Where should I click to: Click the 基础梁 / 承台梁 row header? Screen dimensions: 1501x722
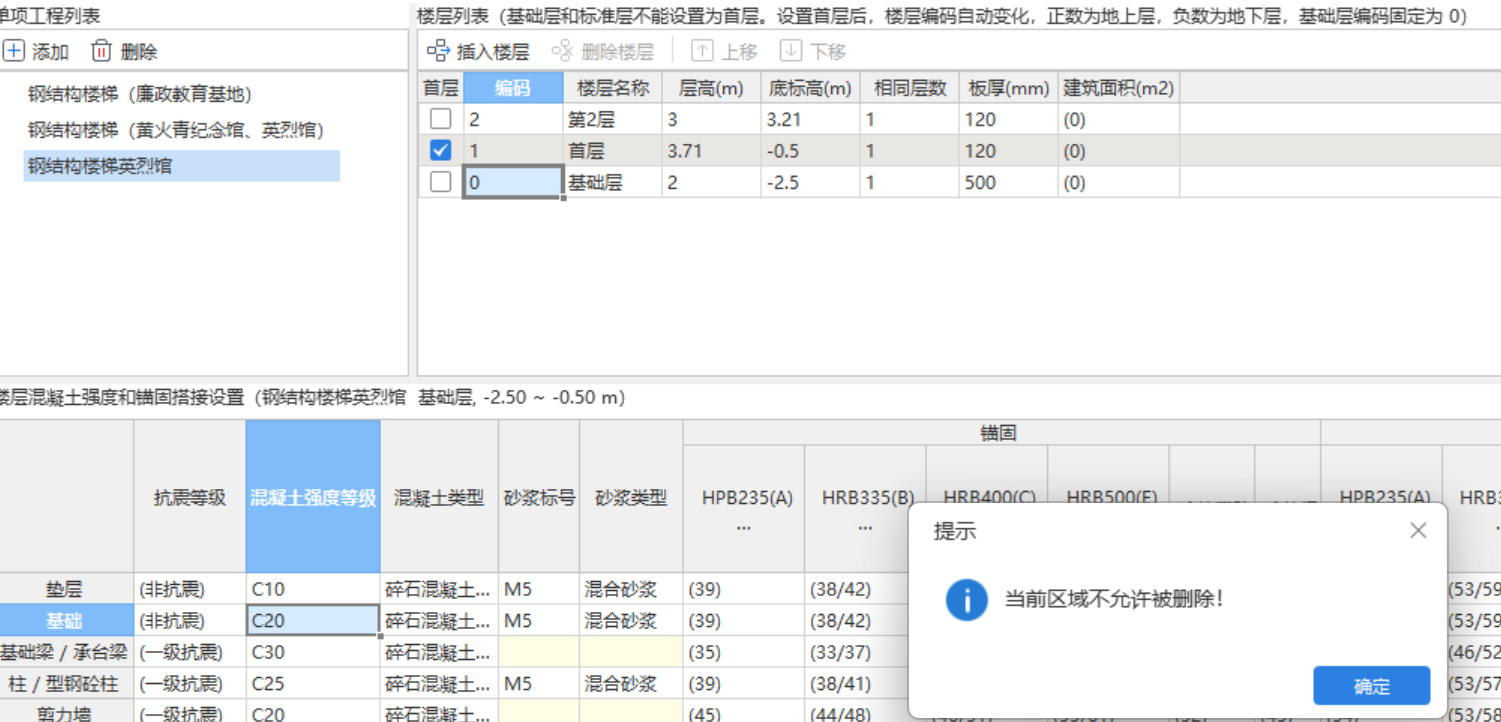coord(66,652)
